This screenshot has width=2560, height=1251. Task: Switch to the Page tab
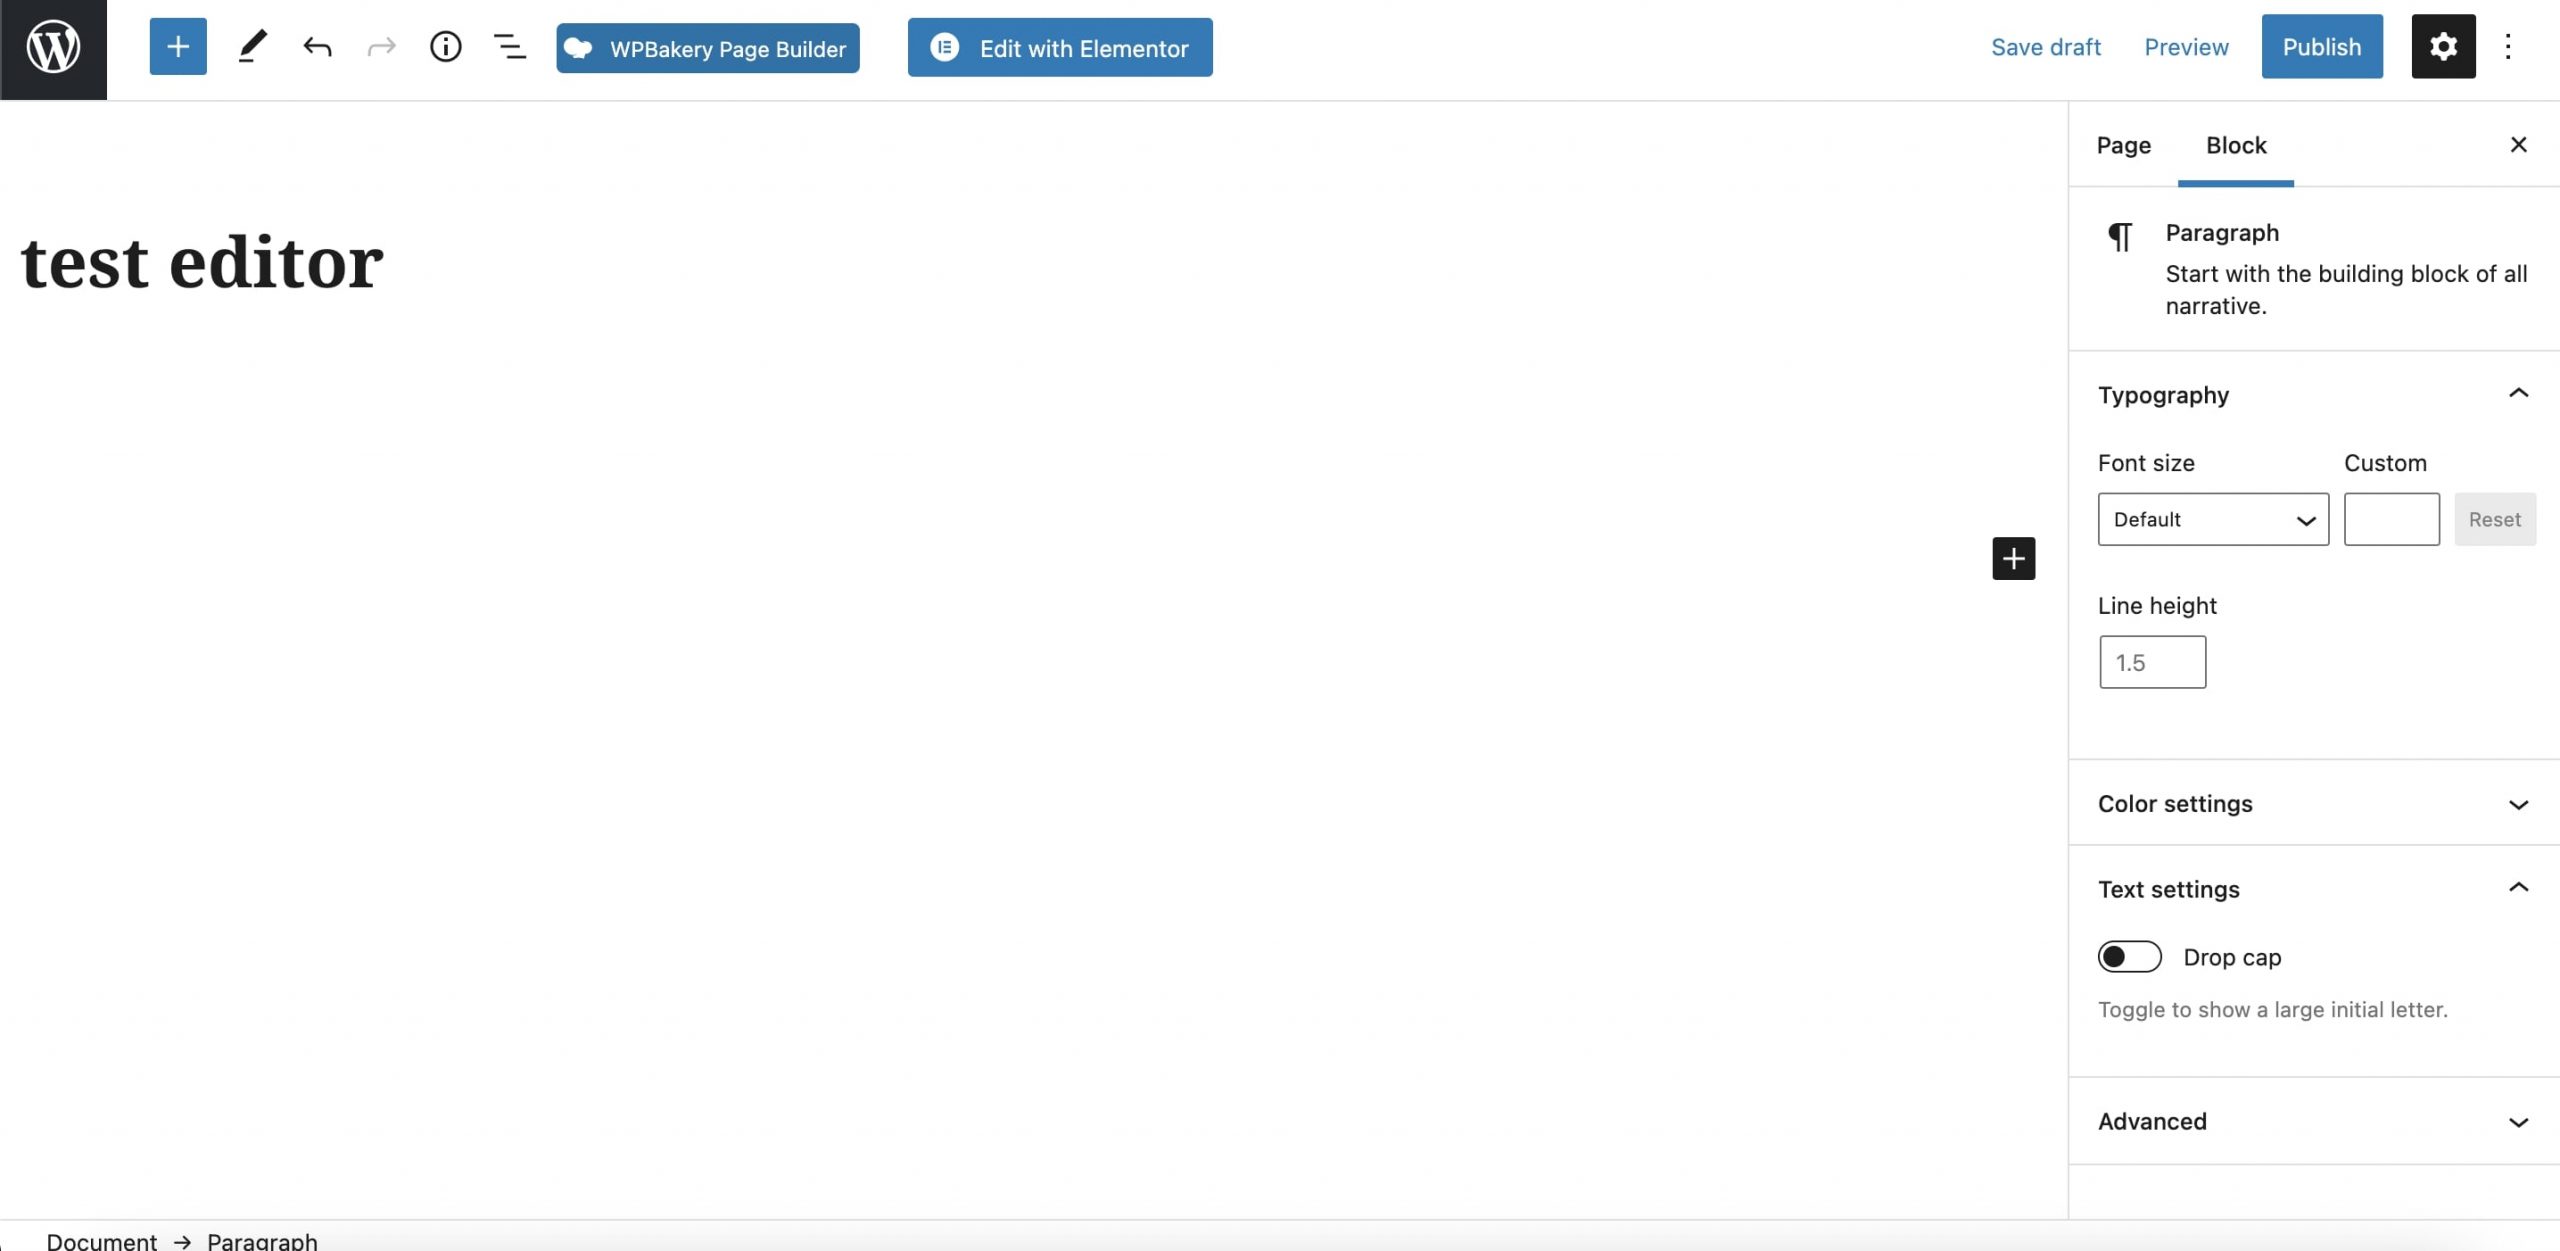click(x=2123, y=146)
